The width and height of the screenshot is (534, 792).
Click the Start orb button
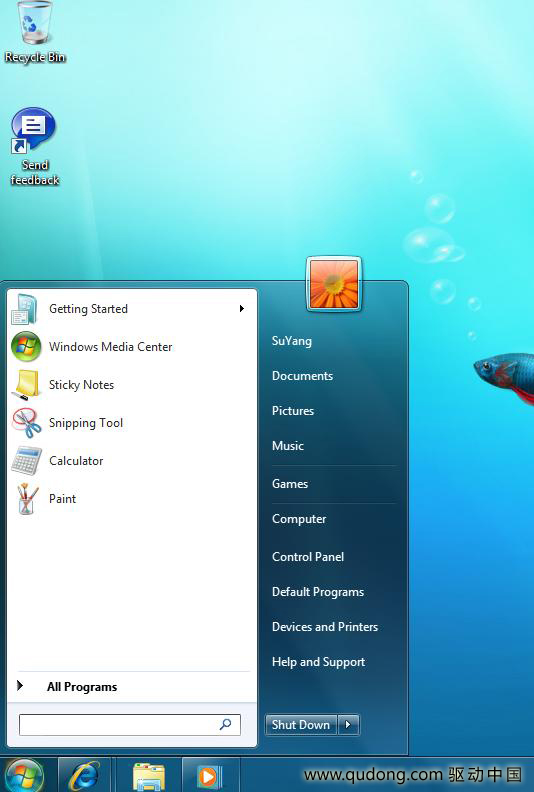click(x=23, y=775)
